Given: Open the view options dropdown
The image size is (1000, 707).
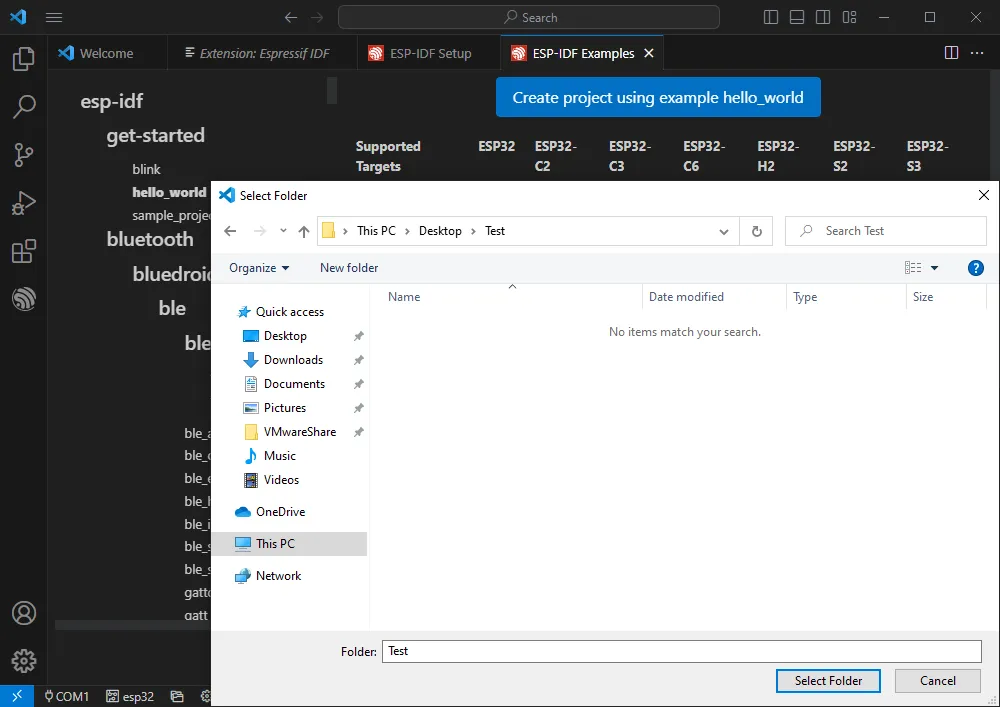Looking at the screenshot, I should 935,268.
